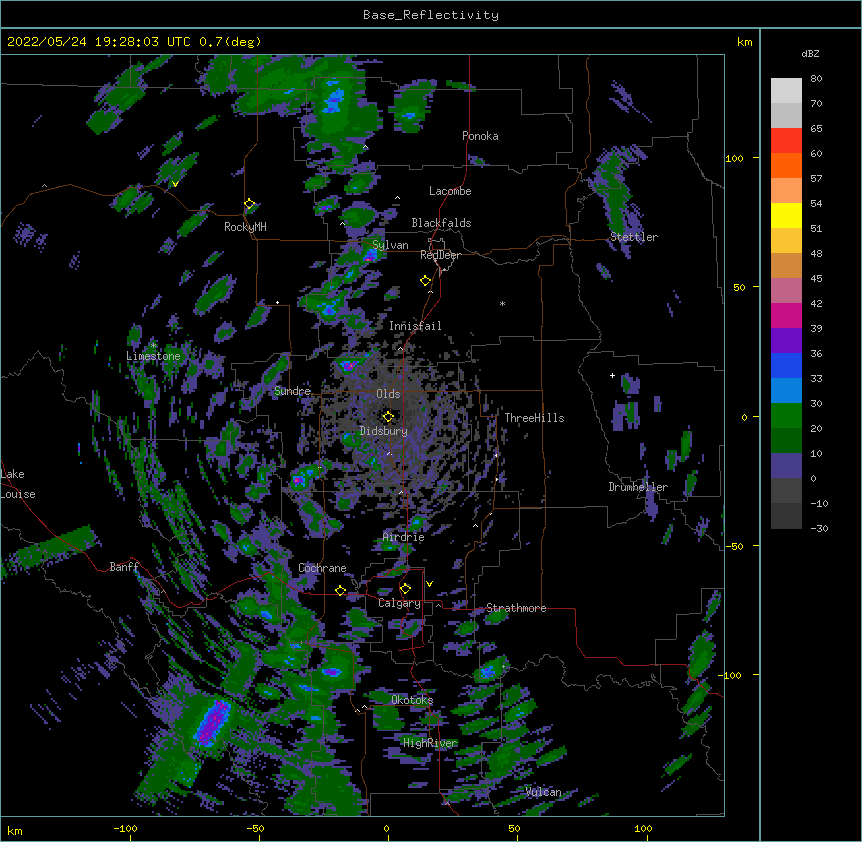Click the 100 tick label on the right axis
Screen dimensions: 862x842
tap(734, 158)
